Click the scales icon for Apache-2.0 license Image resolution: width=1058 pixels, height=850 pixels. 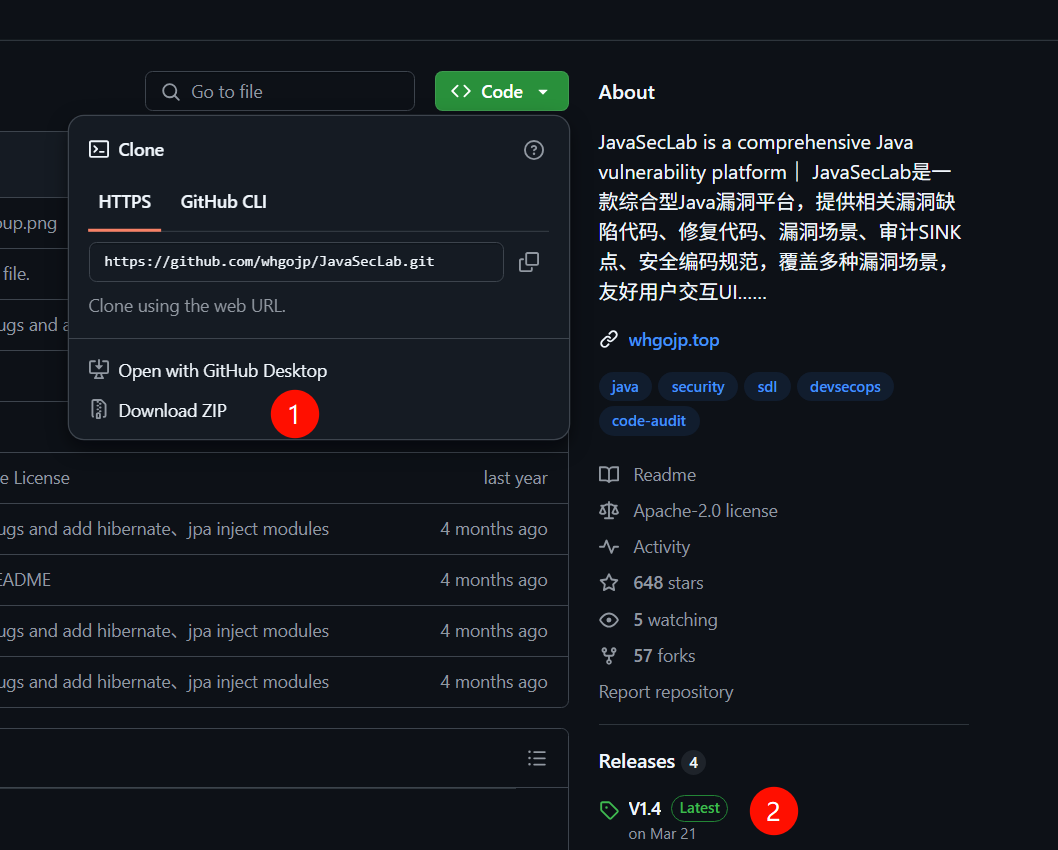609,511
